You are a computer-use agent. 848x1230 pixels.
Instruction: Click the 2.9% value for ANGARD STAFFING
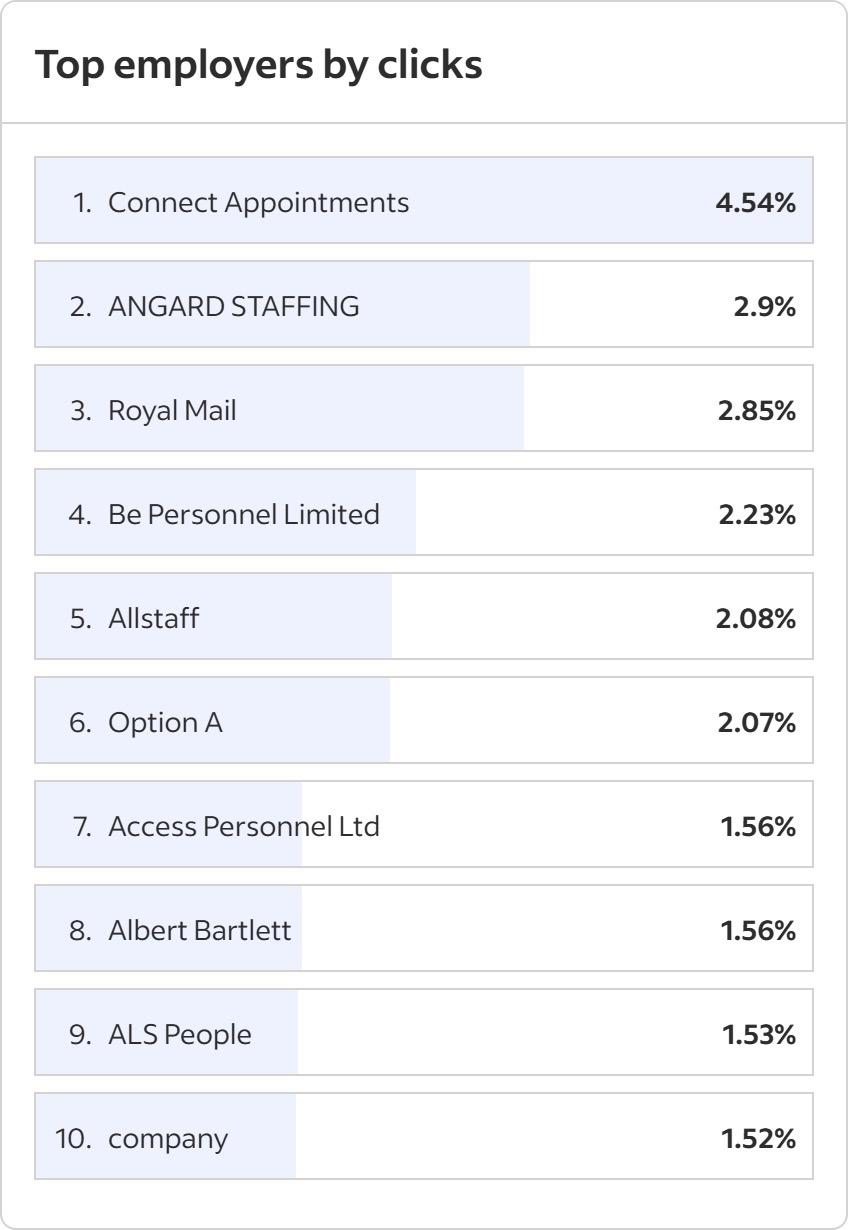coord(764,307)
